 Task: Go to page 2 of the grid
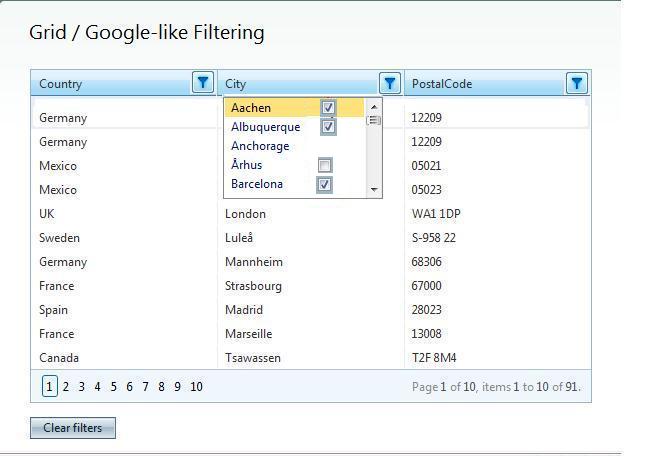[66, 387]
